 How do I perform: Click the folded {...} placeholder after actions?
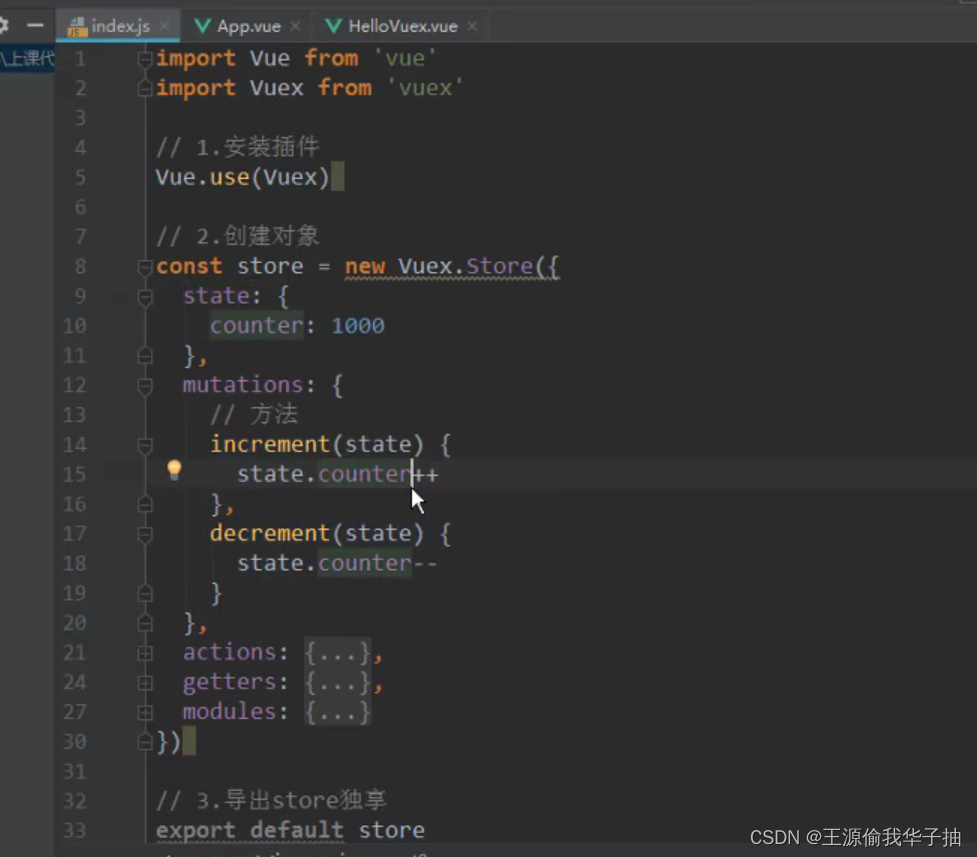(338, 653)
